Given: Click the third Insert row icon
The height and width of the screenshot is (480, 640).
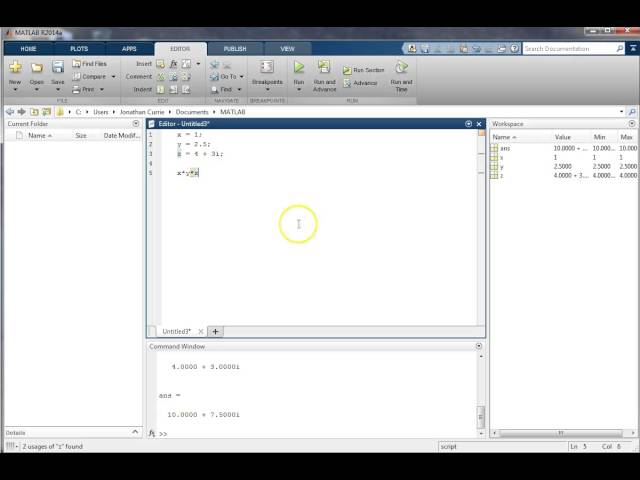Looking at the screenshot, I should pos(186,64).
